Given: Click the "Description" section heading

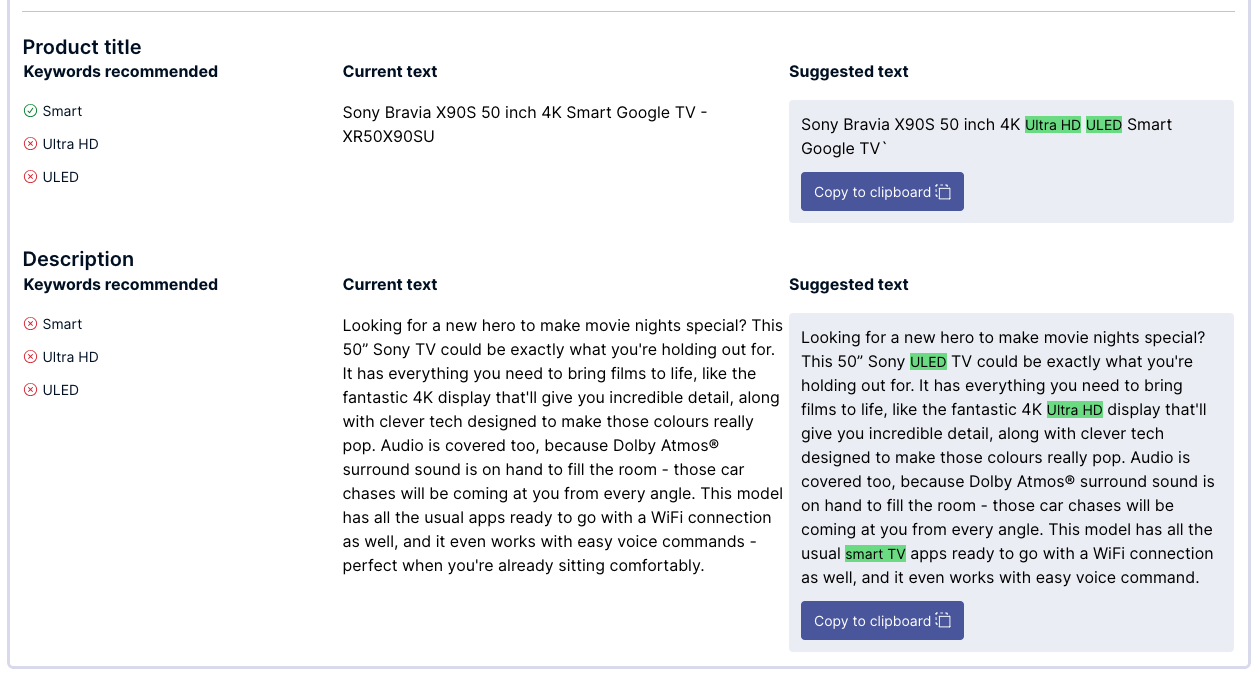Looking at the screenshot, I should coord(78,259).
